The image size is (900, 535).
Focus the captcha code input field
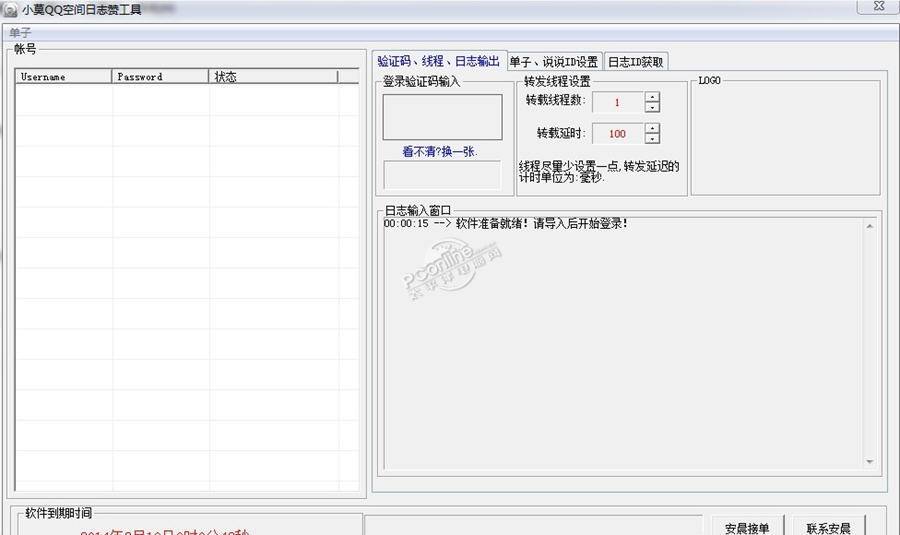(x=442, y=175)
